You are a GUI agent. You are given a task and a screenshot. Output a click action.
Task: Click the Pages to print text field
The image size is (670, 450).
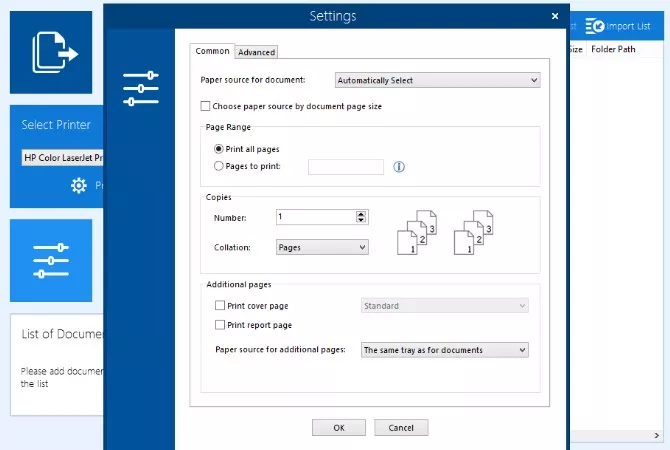346,167
